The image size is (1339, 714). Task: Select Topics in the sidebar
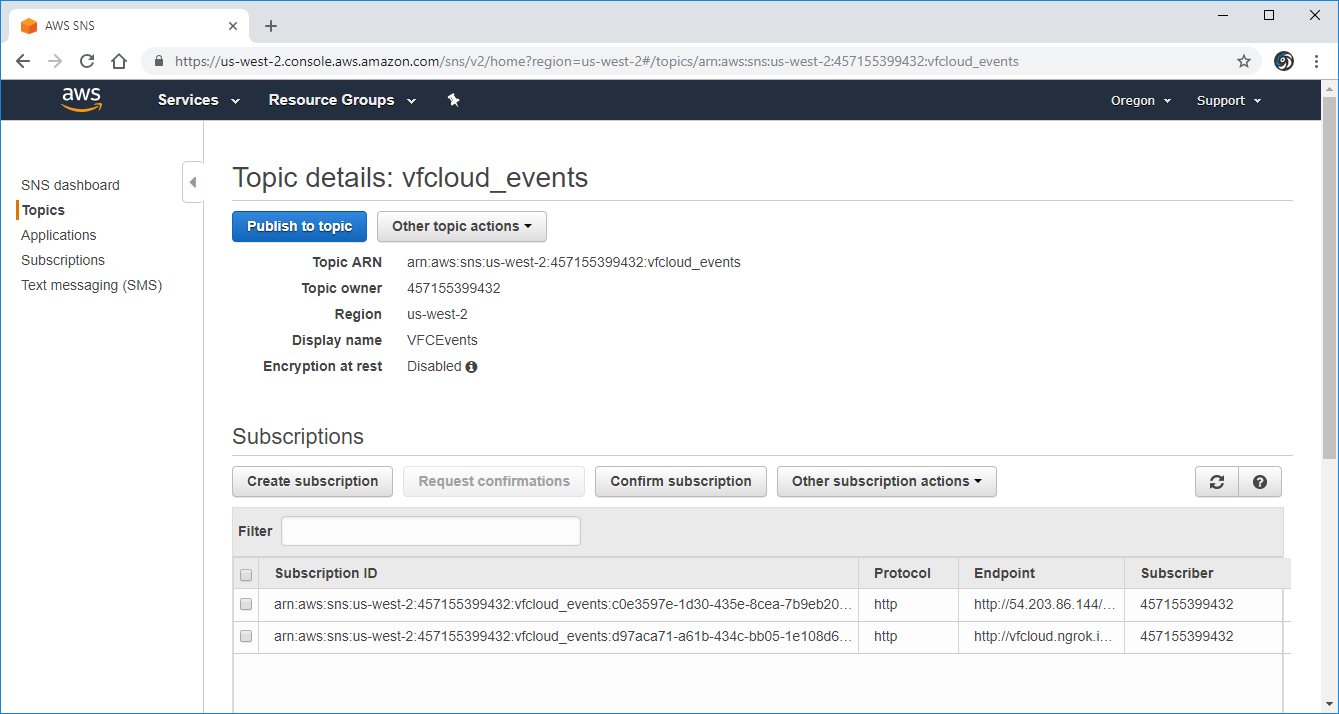pyautogui.click(x=43, y=210)
